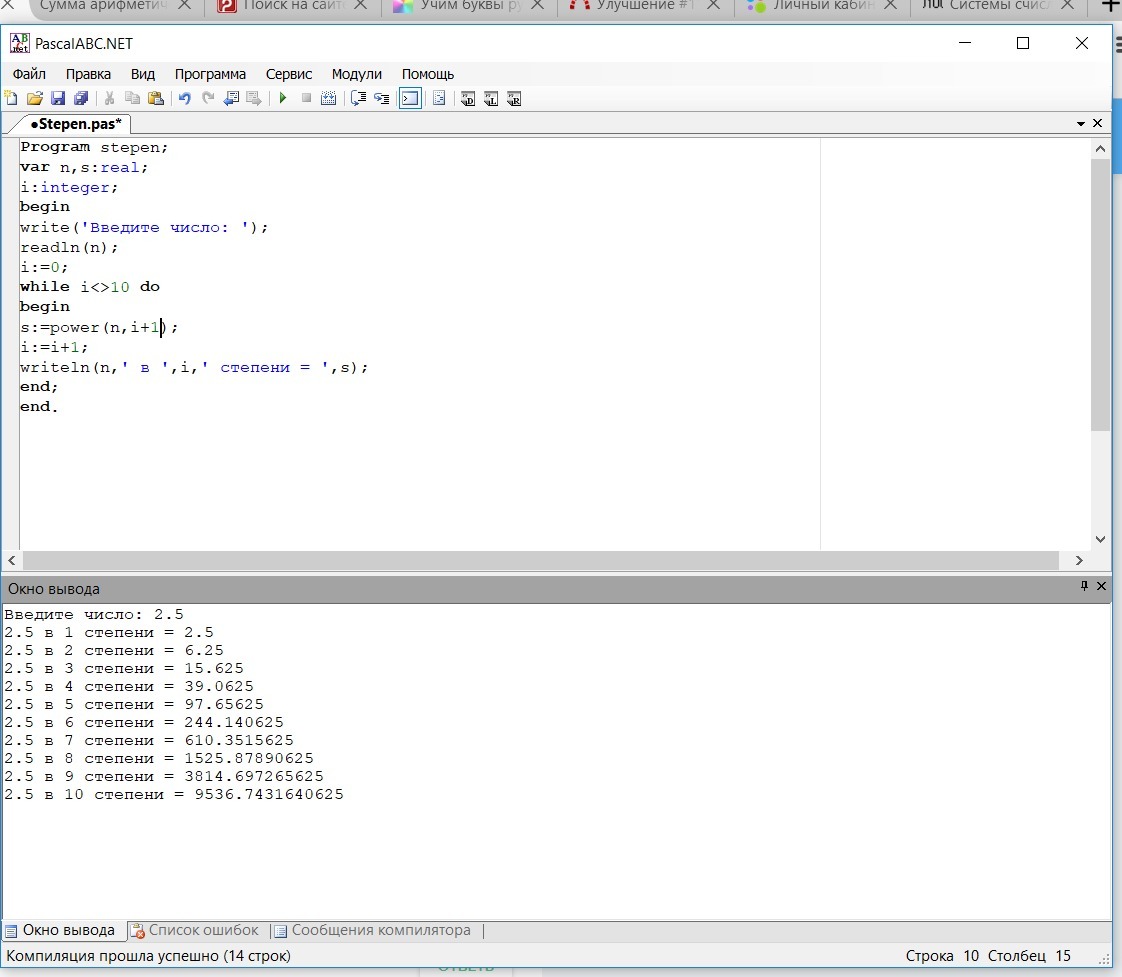Open the Программа menu
1122x977 pixels.
click(x=210, y=74)
